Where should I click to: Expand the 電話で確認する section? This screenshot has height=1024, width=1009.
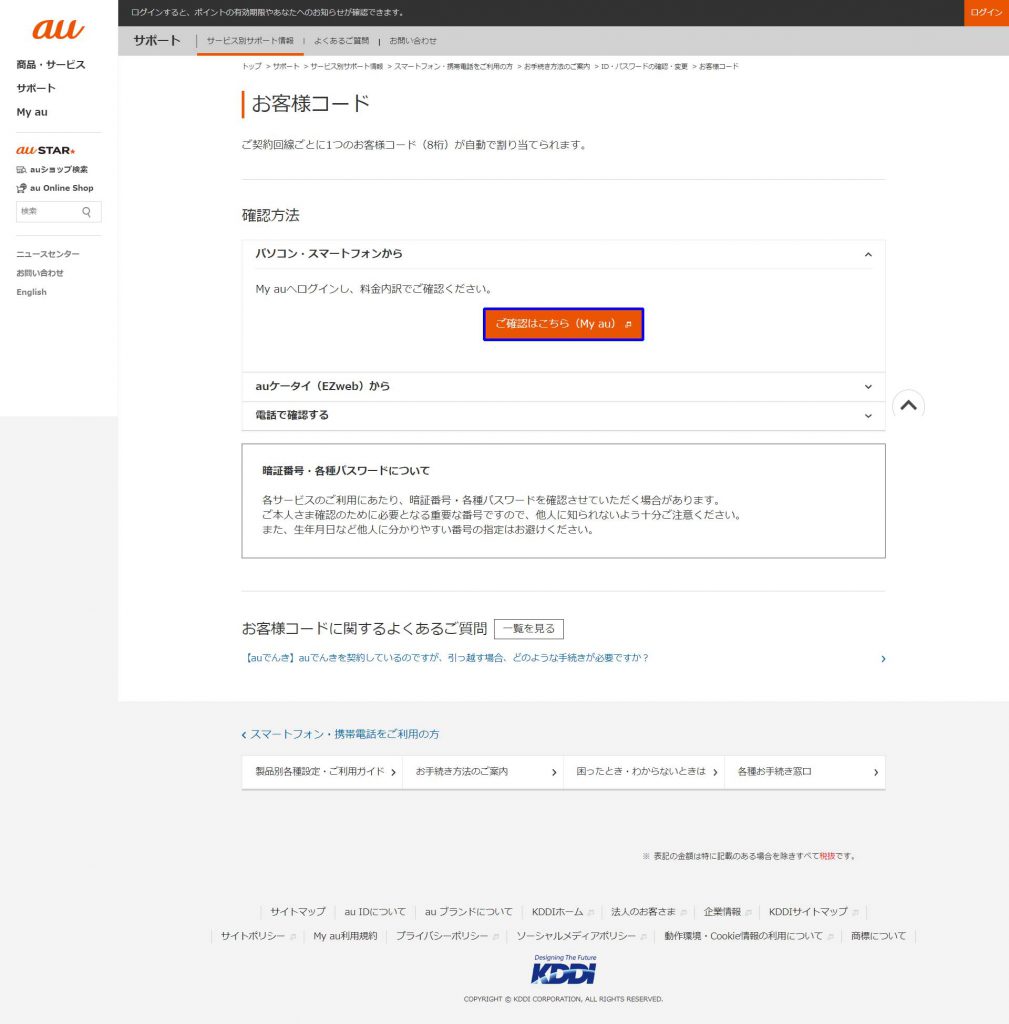click(563, 415)
